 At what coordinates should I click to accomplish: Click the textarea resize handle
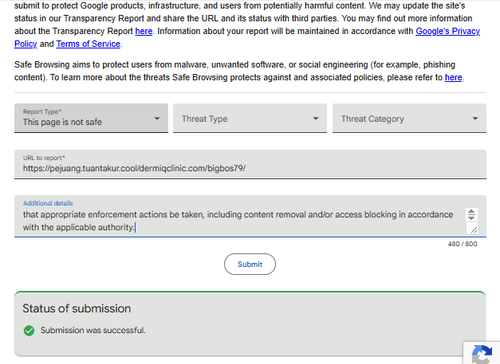pos(473,229)
